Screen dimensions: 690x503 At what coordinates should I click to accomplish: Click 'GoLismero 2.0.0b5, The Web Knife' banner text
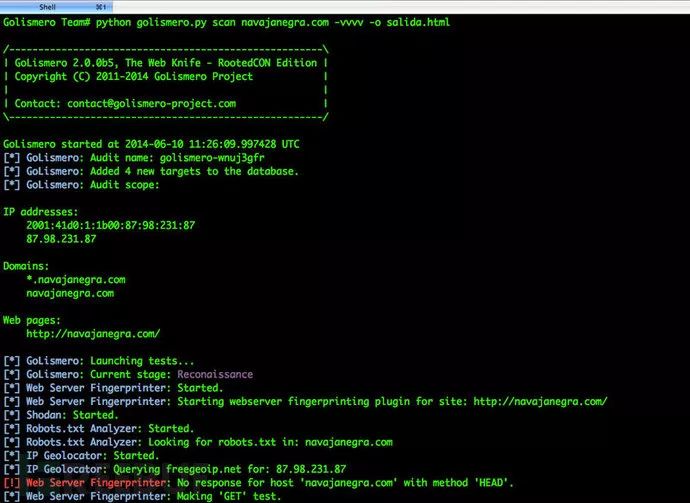pyautogui.click(x=165, y=63)
